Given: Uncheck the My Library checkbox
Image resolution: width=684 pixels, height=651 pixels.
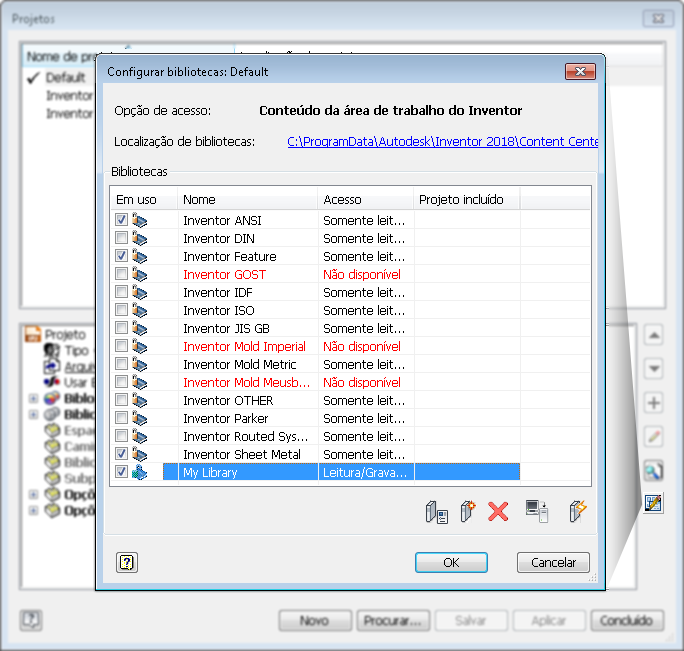Looking at the screenshot, I should coord(121,471).
